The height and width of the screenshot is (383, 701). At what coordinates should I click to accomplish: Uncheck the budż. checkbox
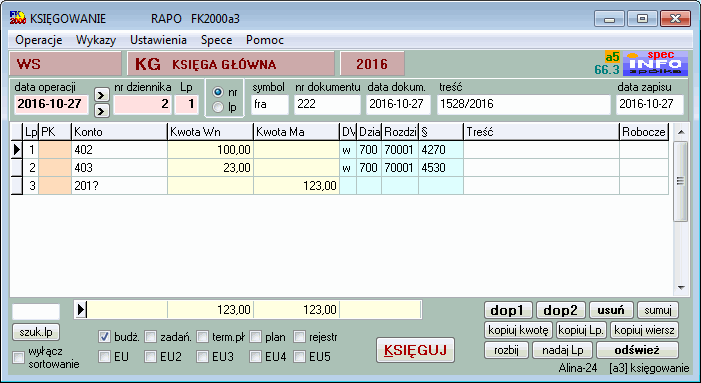(104, 337)
